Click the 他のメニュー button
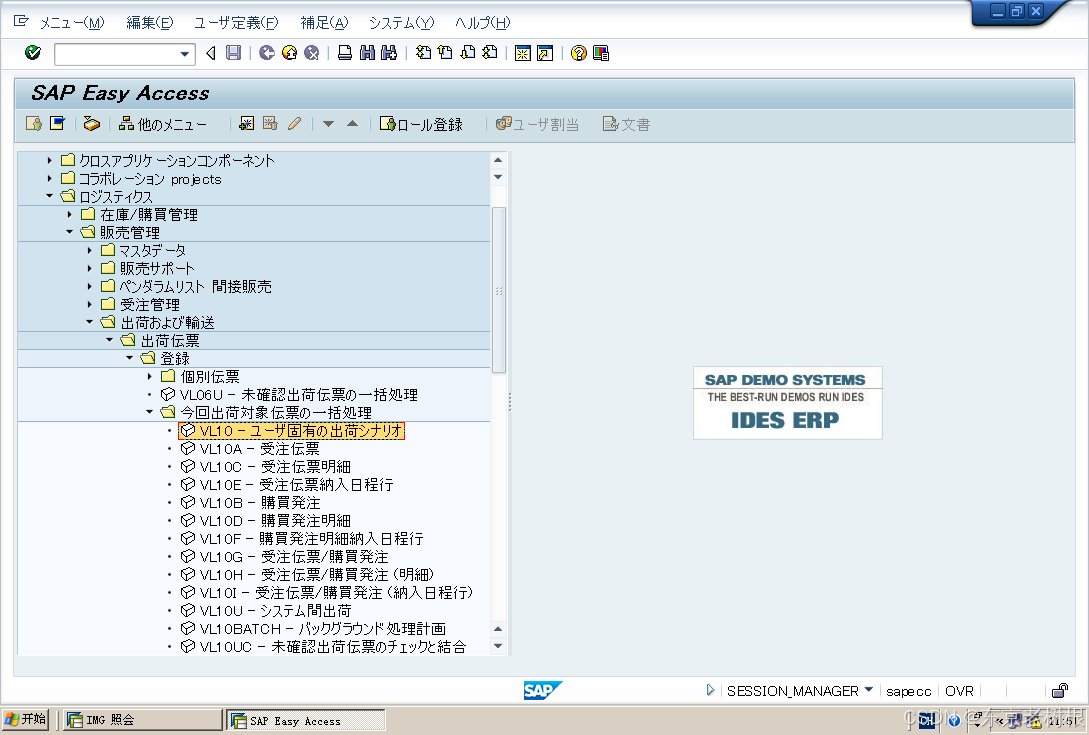 163,124
